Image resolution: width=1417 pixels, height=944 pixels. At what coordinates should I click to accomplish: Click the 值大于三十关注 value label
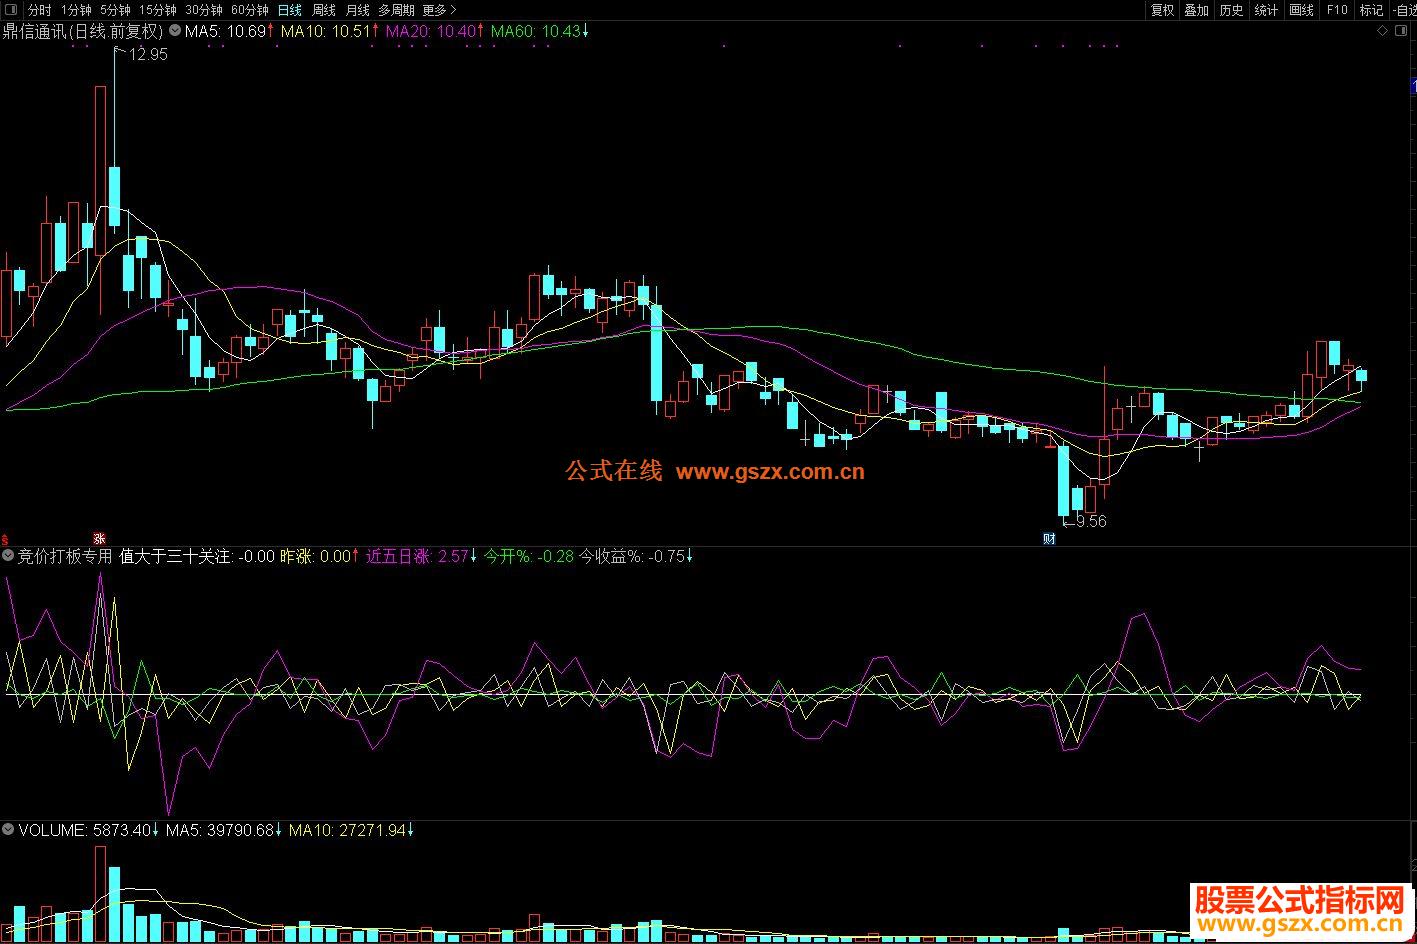[x=197, y=556]
